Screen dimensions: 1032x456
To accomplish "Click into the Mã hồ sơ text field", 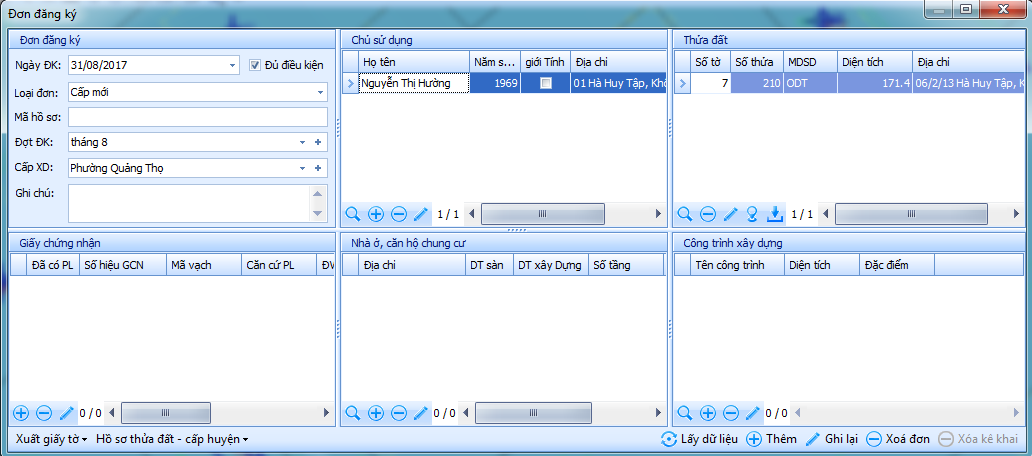I will [x=197, y=118].
